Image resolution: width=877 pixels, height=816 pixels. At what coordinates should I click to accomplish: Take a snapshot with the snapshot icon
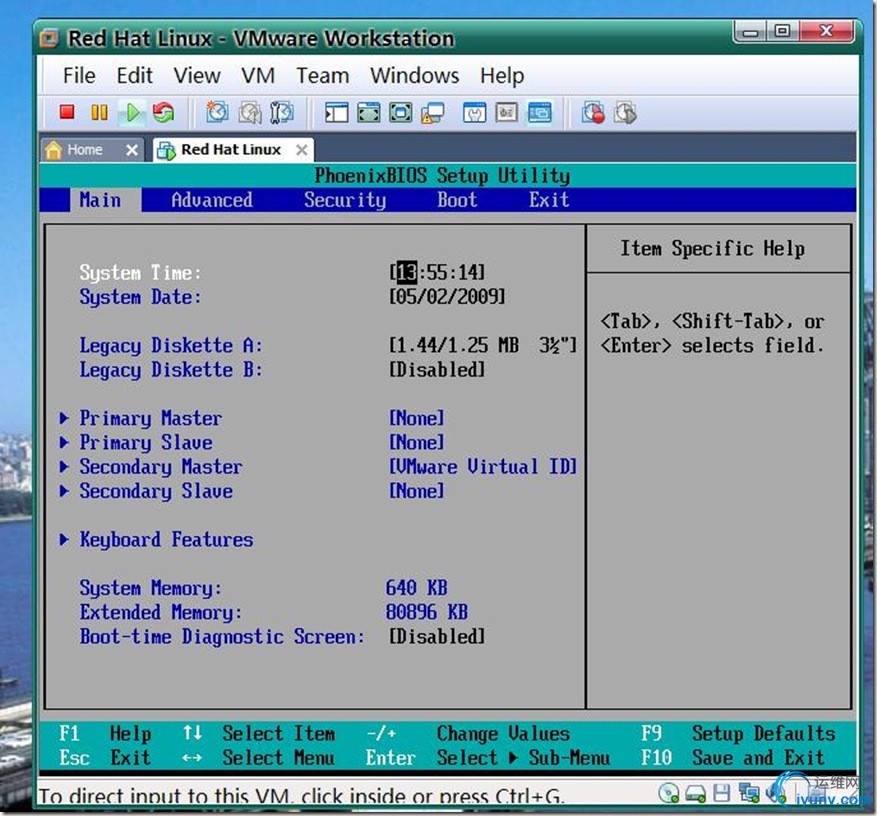217,112
